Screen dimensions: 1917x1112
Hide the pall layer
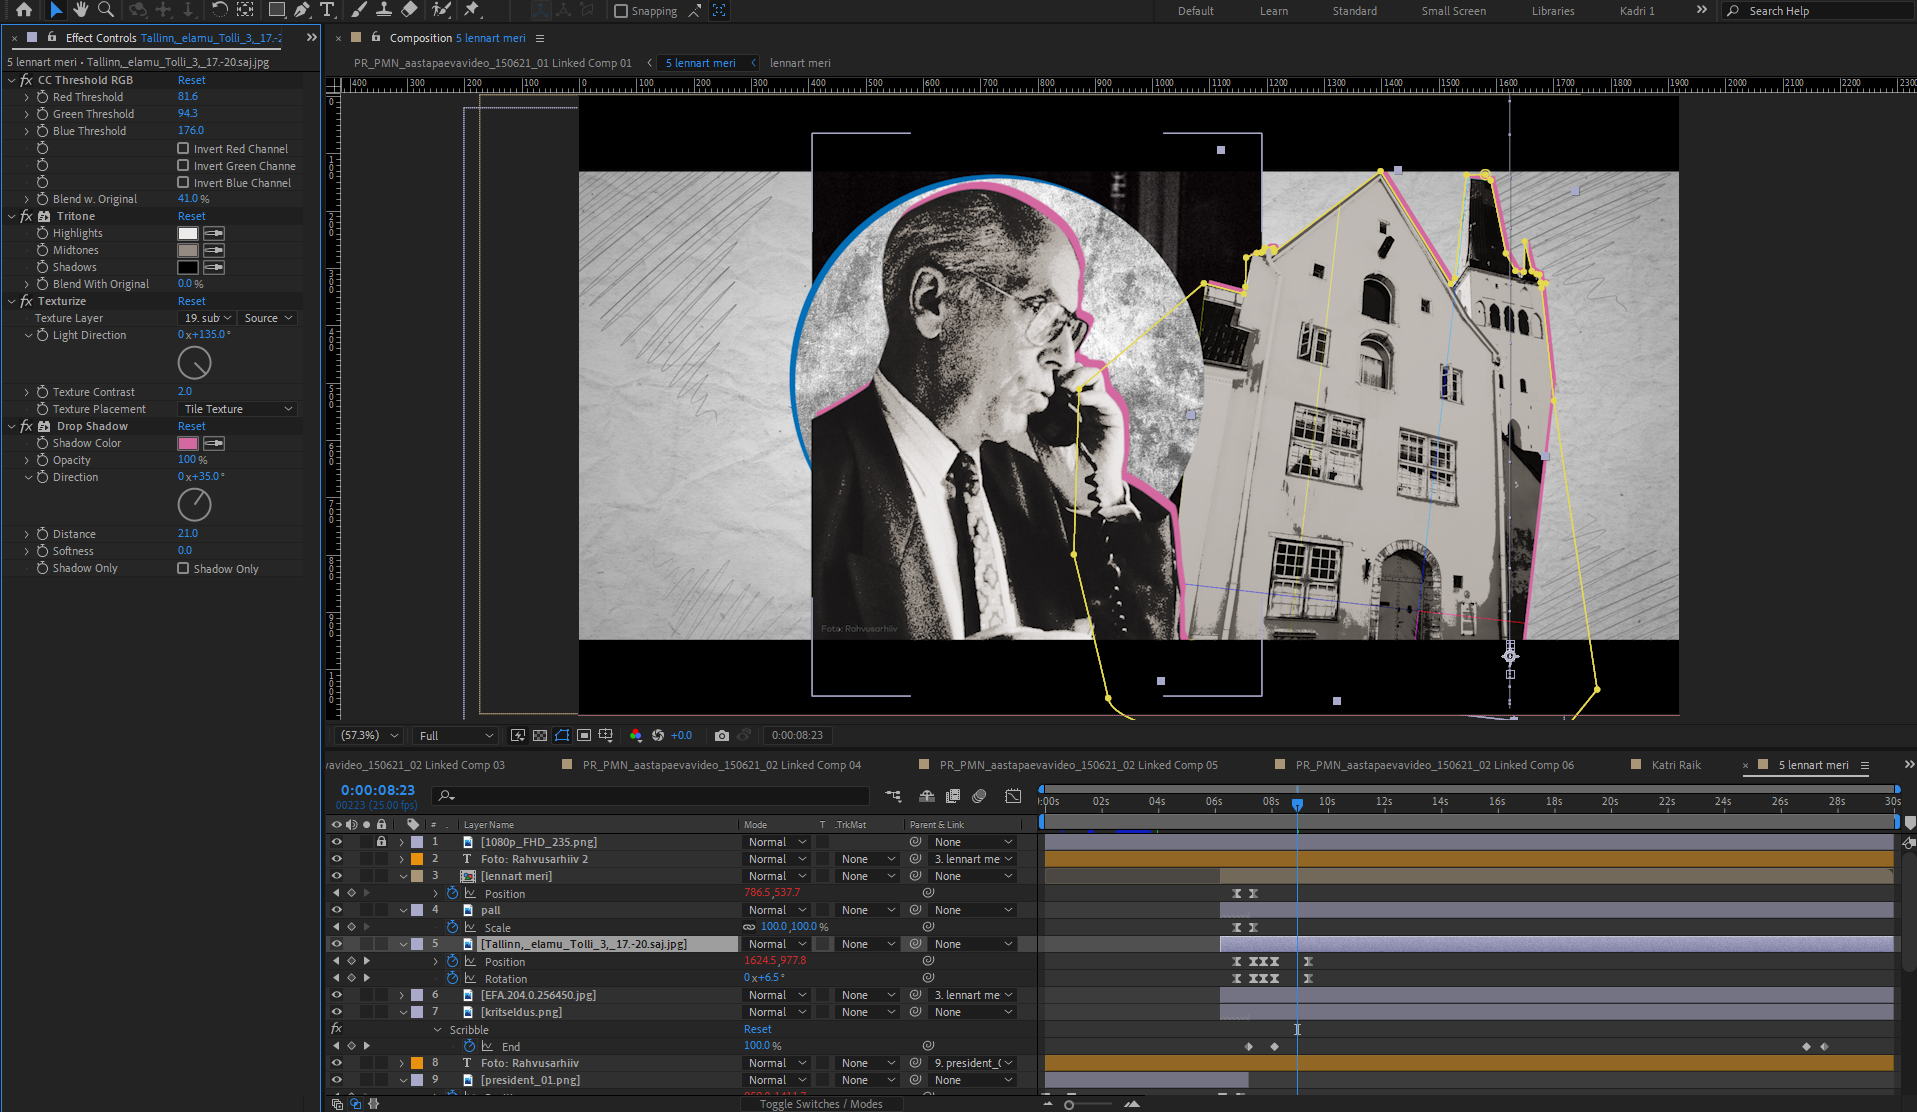336,910
